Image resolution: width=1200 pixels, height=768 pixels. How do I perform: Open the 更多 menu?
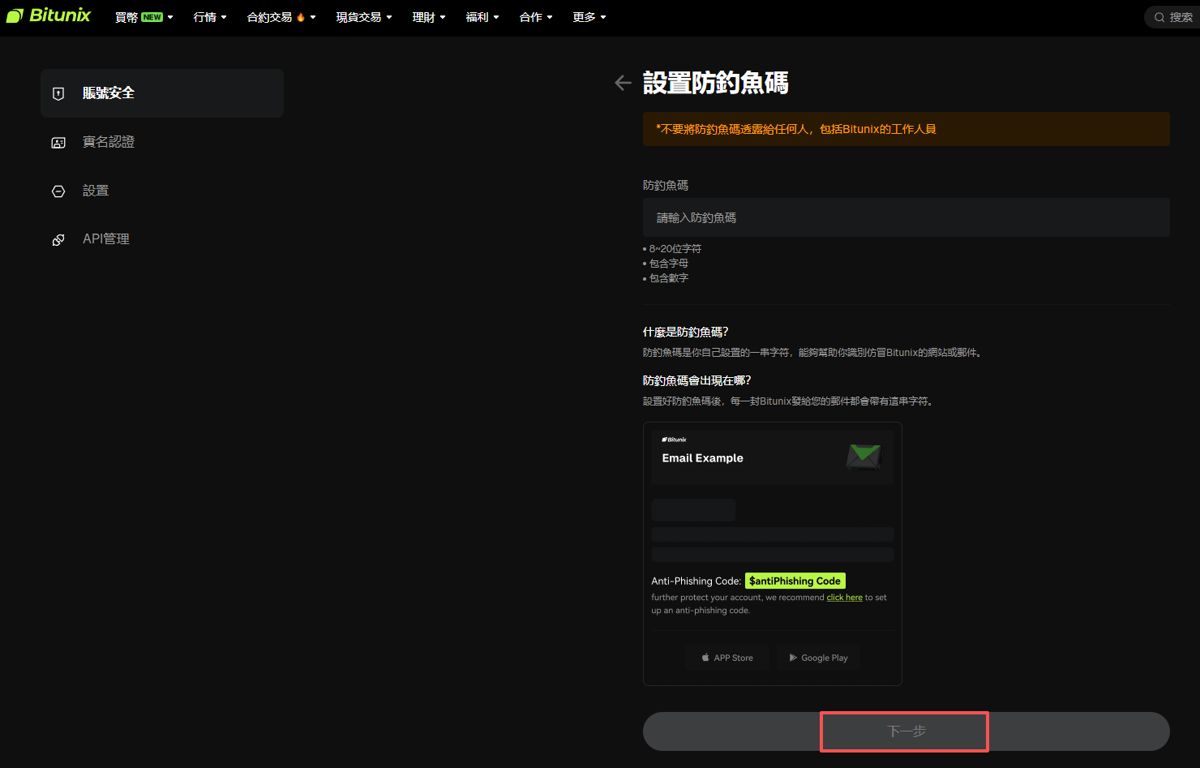coord(589,17)
